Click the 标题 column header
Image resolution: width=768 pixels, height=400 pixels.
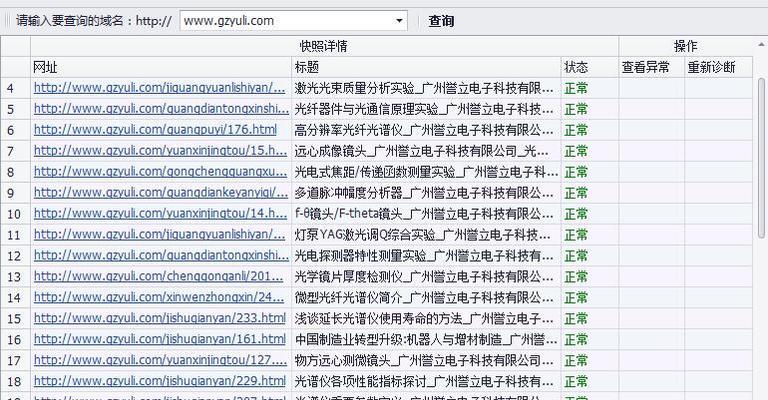coord(426,67)
